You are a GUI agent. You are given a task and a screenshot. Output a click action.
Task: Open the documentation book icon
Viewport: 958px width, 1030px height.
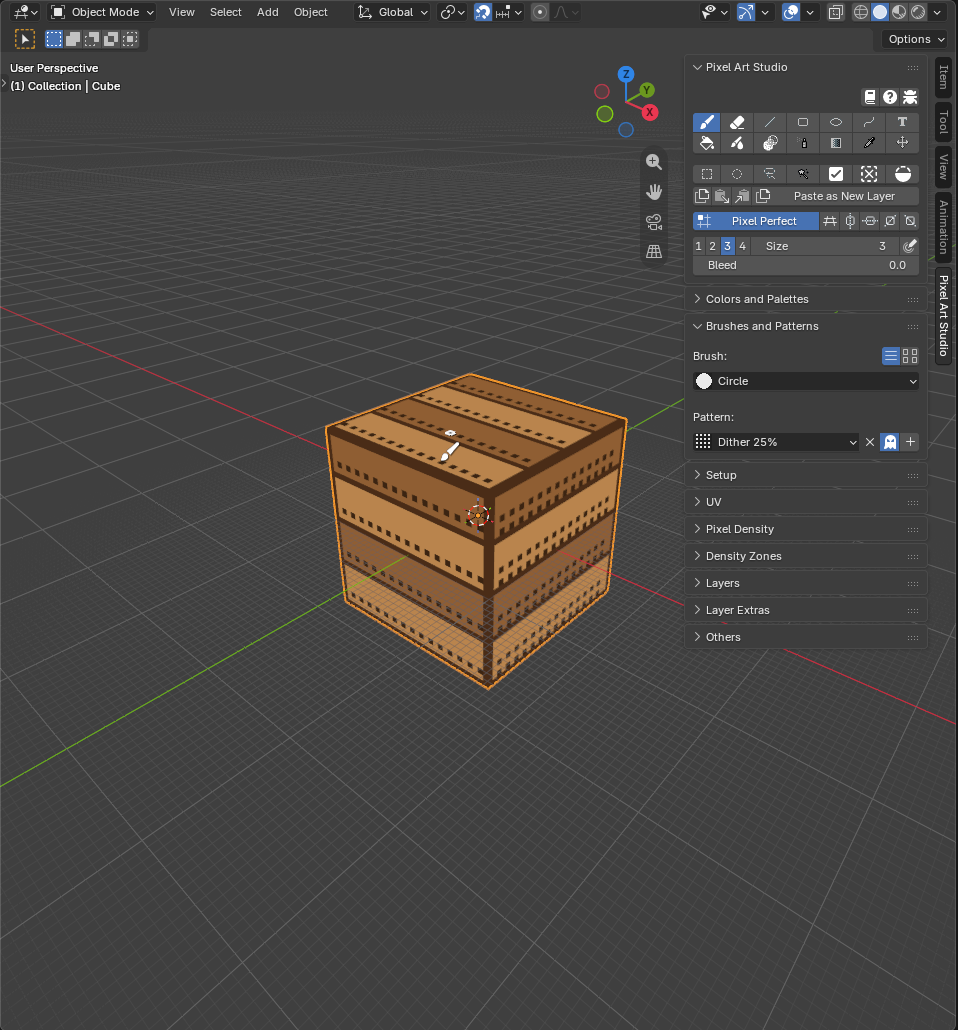point(870,97)
